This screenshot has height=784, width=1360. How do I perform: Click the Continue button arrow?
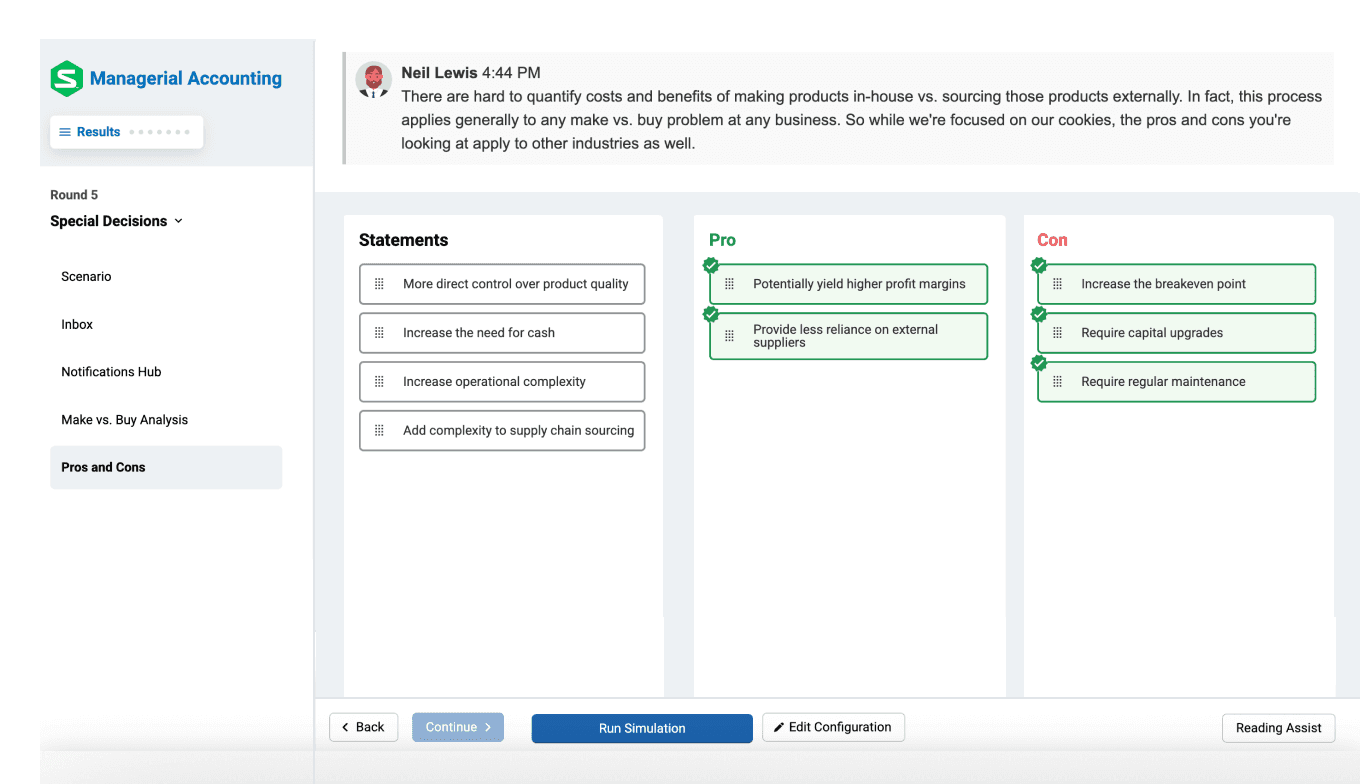coord(488,727)
